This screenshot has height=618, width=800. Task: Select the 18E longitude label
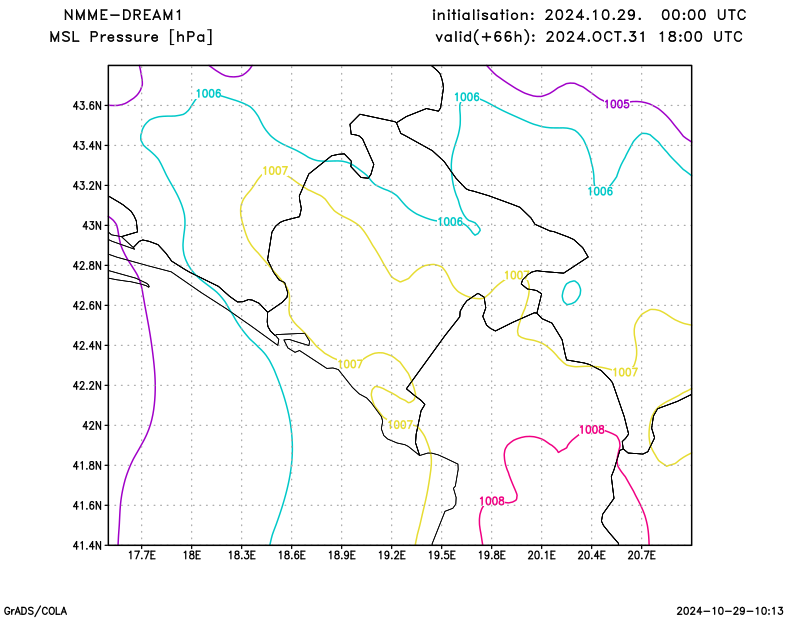(191, 555)
